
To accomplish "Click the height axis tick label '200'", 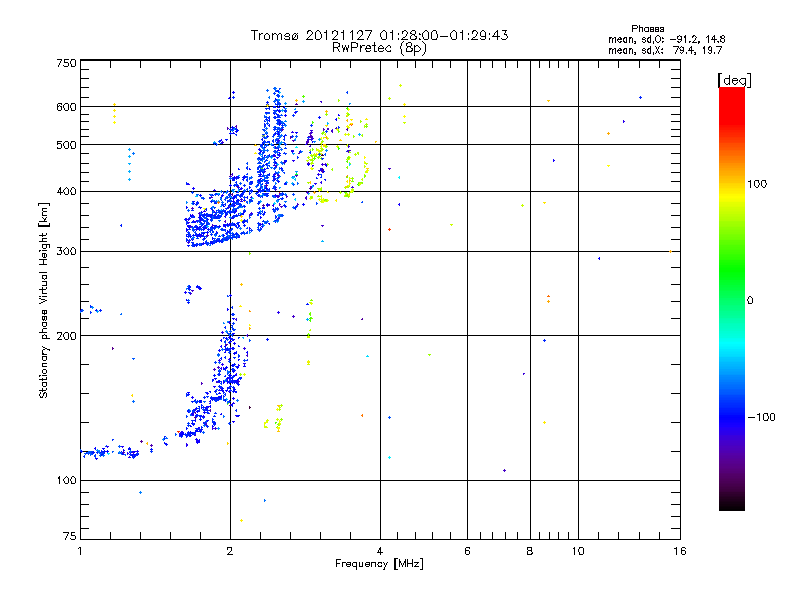I will [x=67, y=336].
